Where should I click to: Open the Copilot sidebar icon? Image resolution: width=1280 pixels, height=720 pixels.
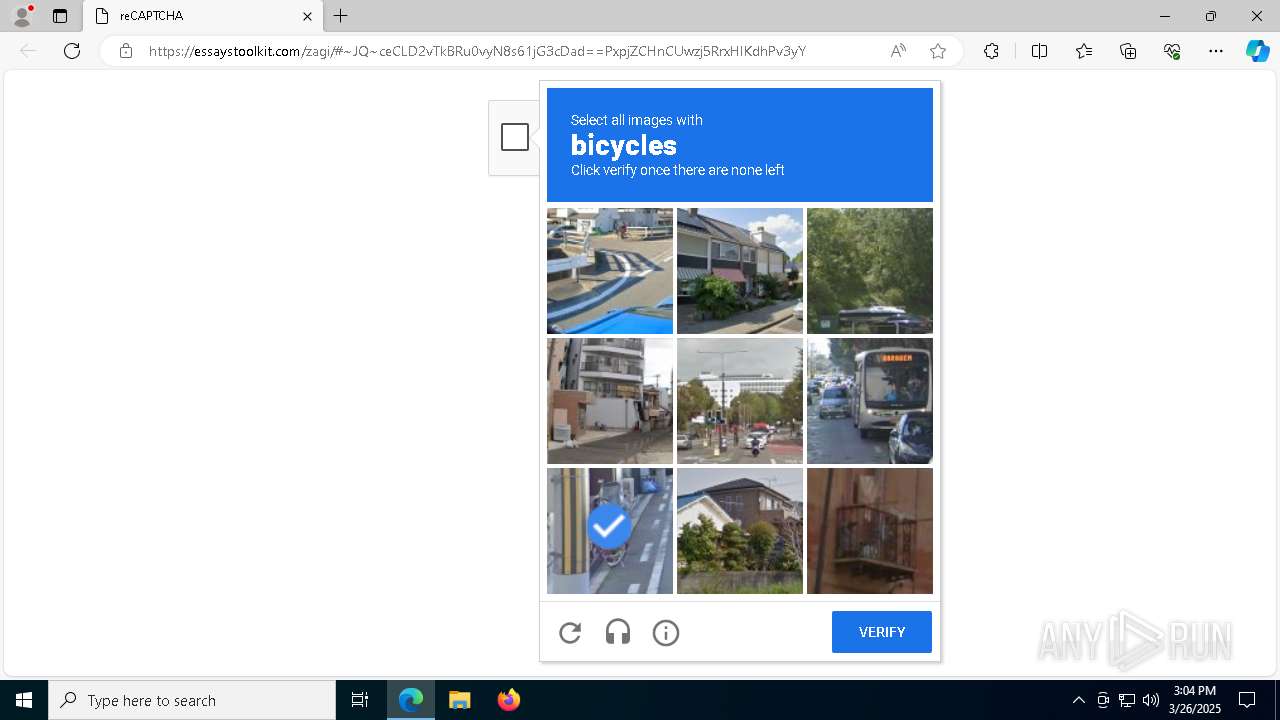(1258, 51)
